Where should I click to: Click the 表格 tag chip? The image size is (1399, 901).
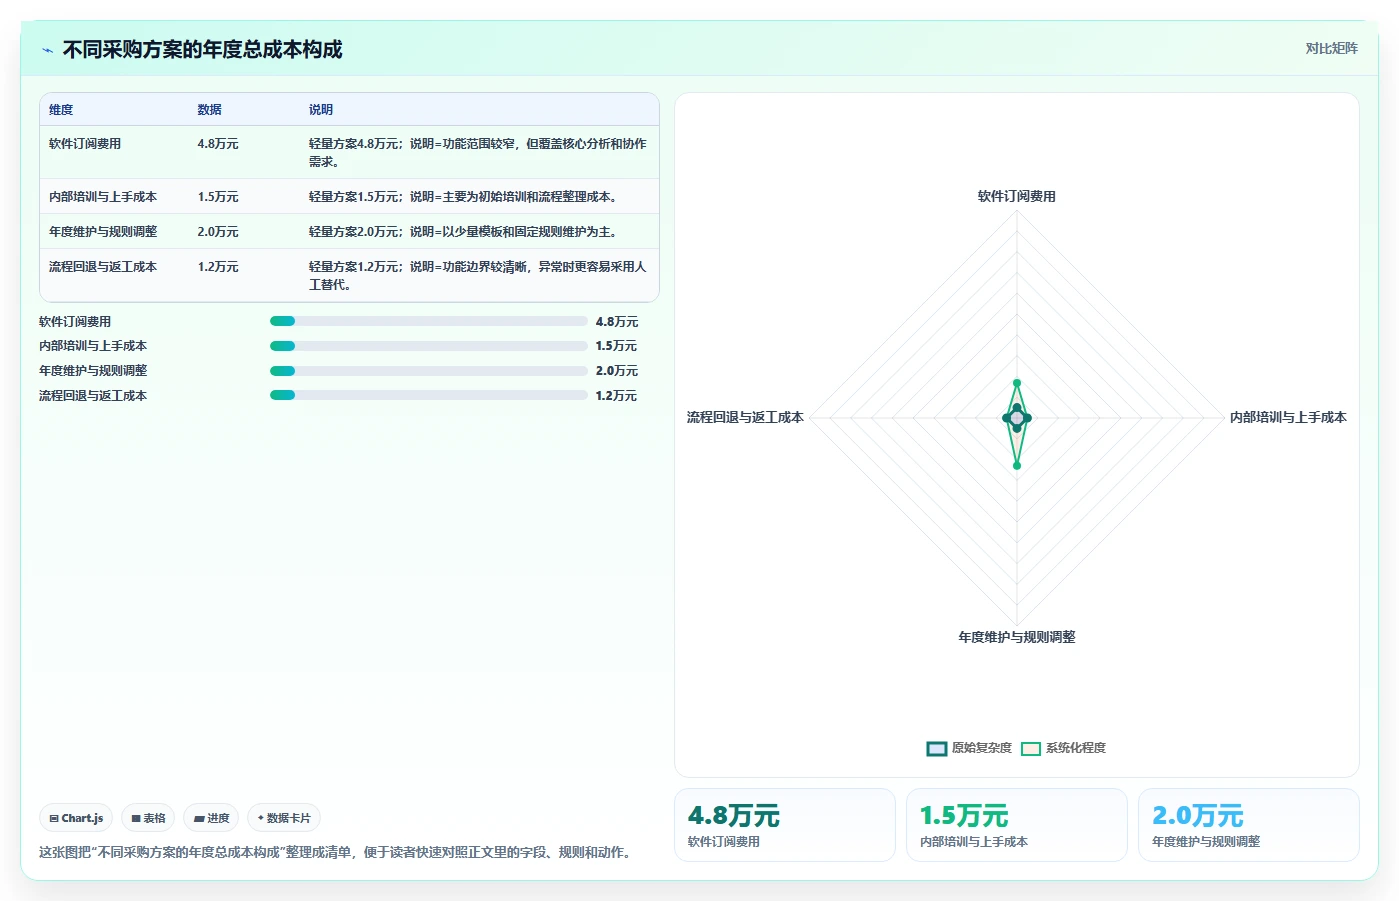[148, 818]
